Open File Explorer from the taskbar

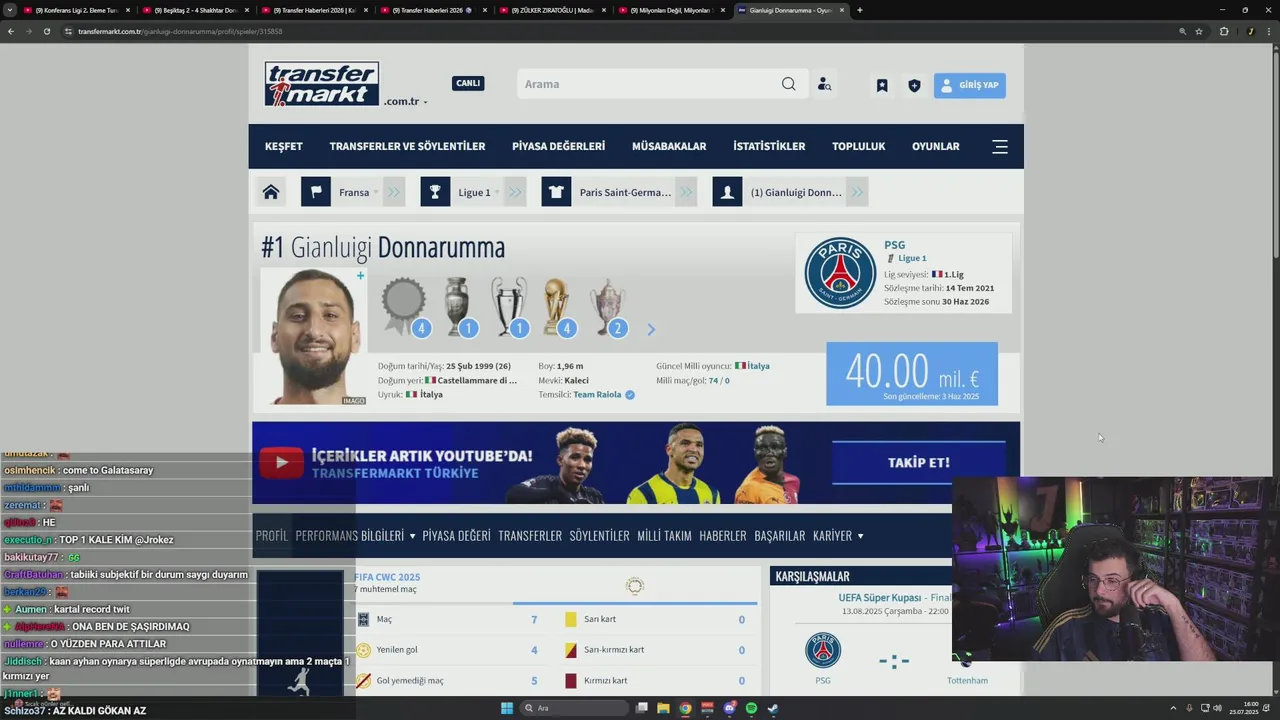(663, 708)
